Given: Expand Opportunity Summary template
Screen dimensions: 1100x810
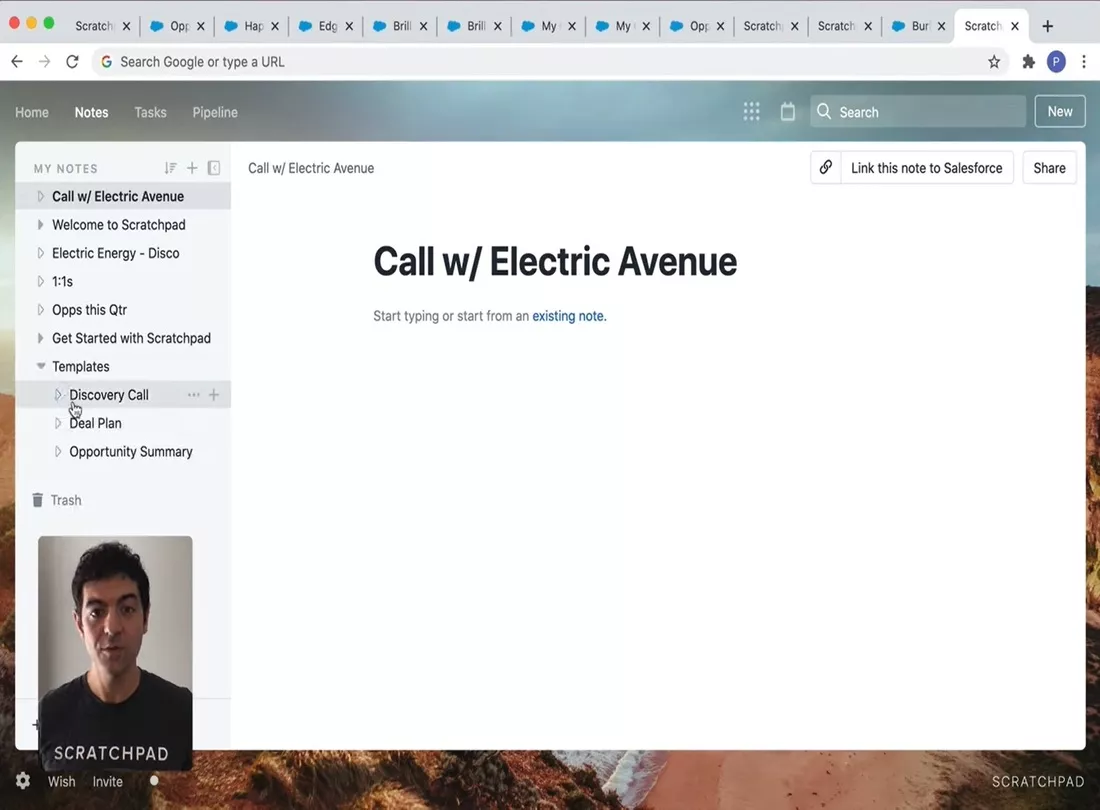Looking at the screenshot, I should 58,452.
